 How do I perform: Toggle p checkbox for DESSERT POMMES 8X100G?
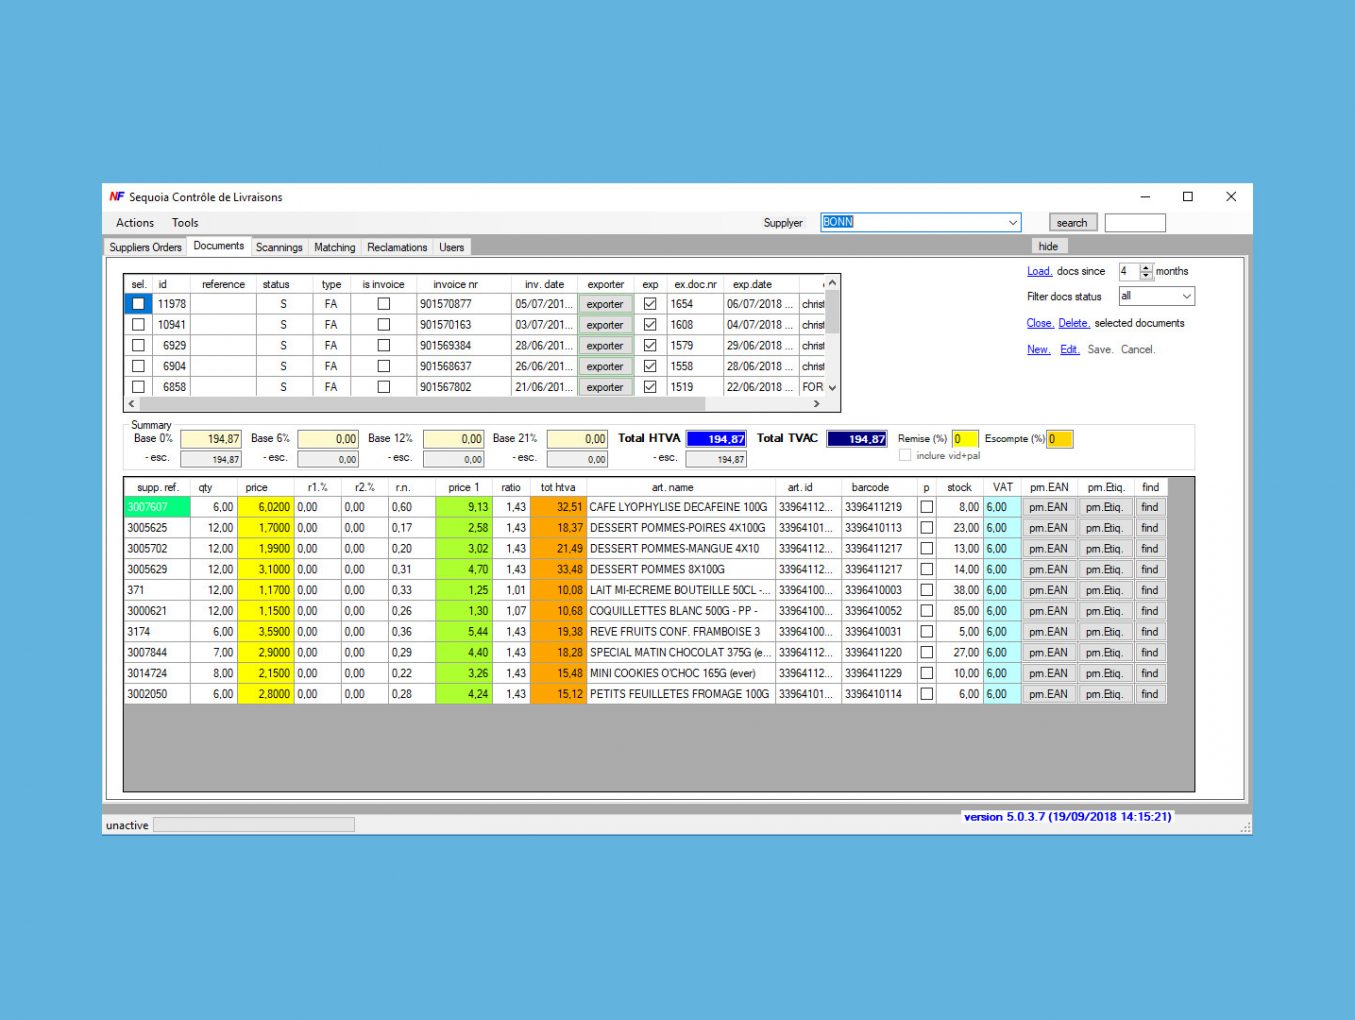927,569
